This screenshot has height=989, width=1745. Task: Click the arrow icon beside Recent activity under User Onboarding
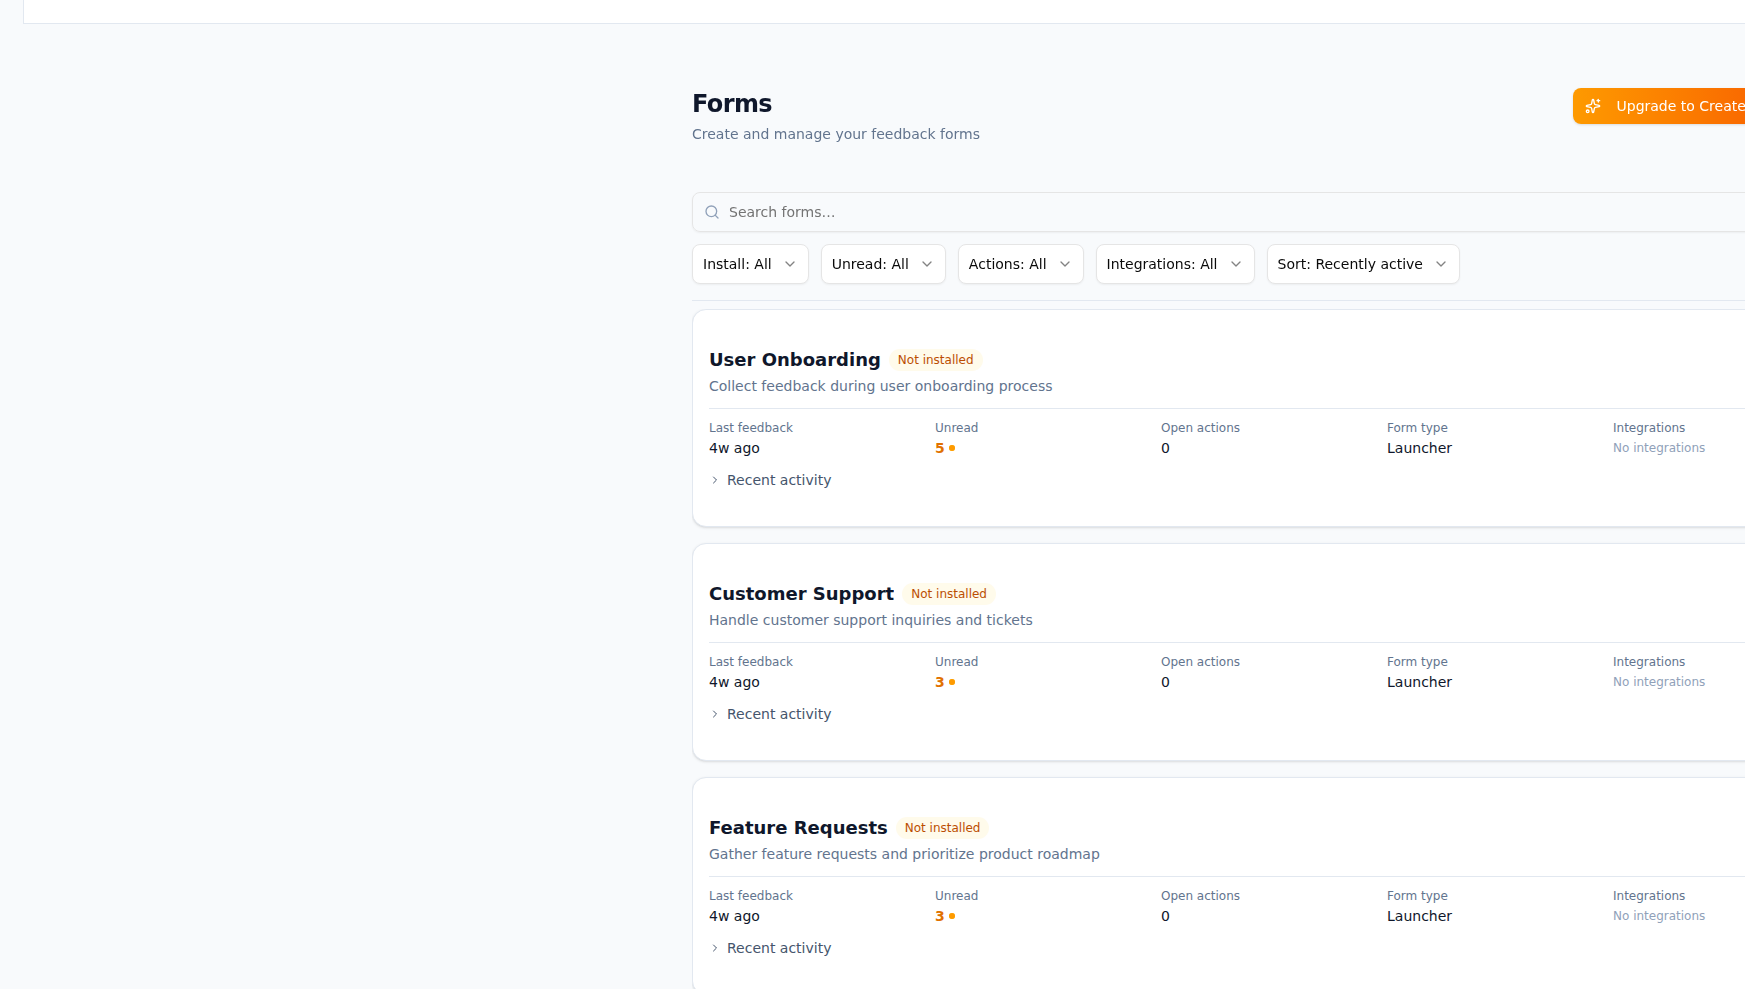715,480
